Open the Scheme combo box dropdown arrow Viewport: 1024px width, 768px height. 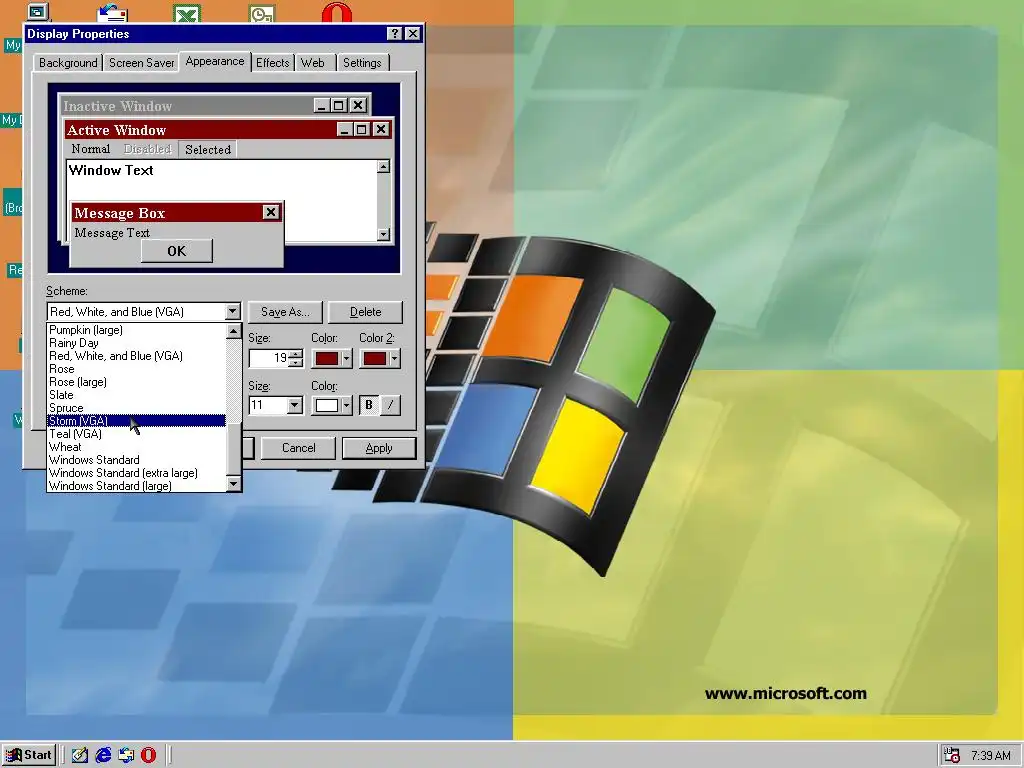pos(232,312)
